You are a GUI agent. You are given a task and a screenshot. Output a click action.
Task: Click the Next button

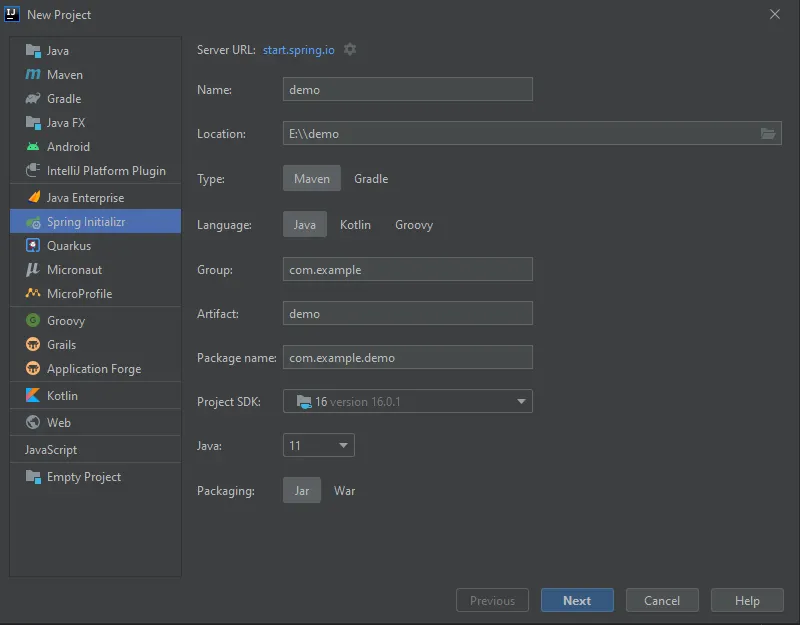pyautogui.click(x=577, y=600)
